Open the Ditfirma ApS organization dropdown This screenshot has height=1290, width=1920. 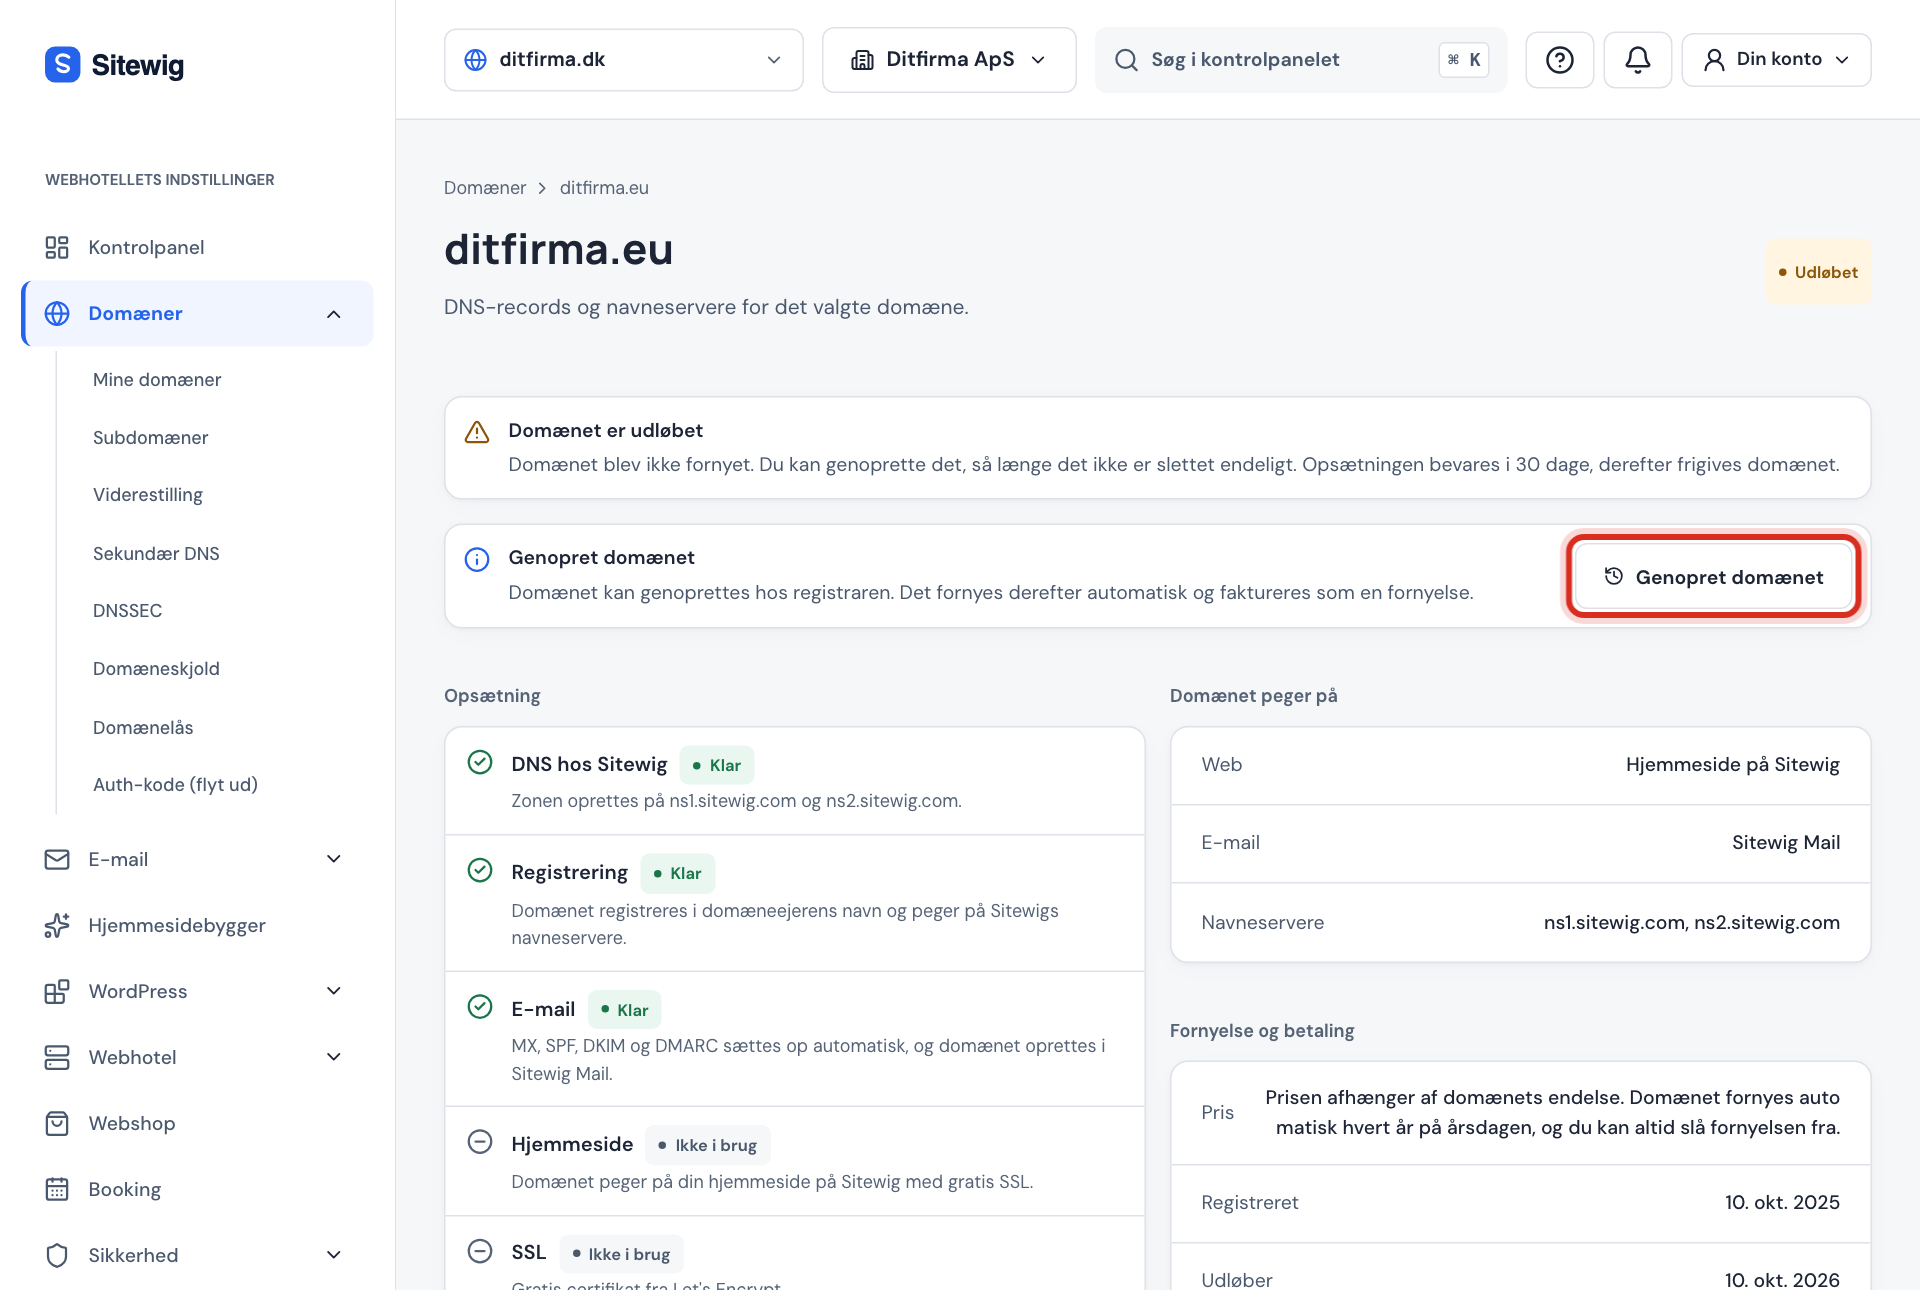(x=948, y=60)
